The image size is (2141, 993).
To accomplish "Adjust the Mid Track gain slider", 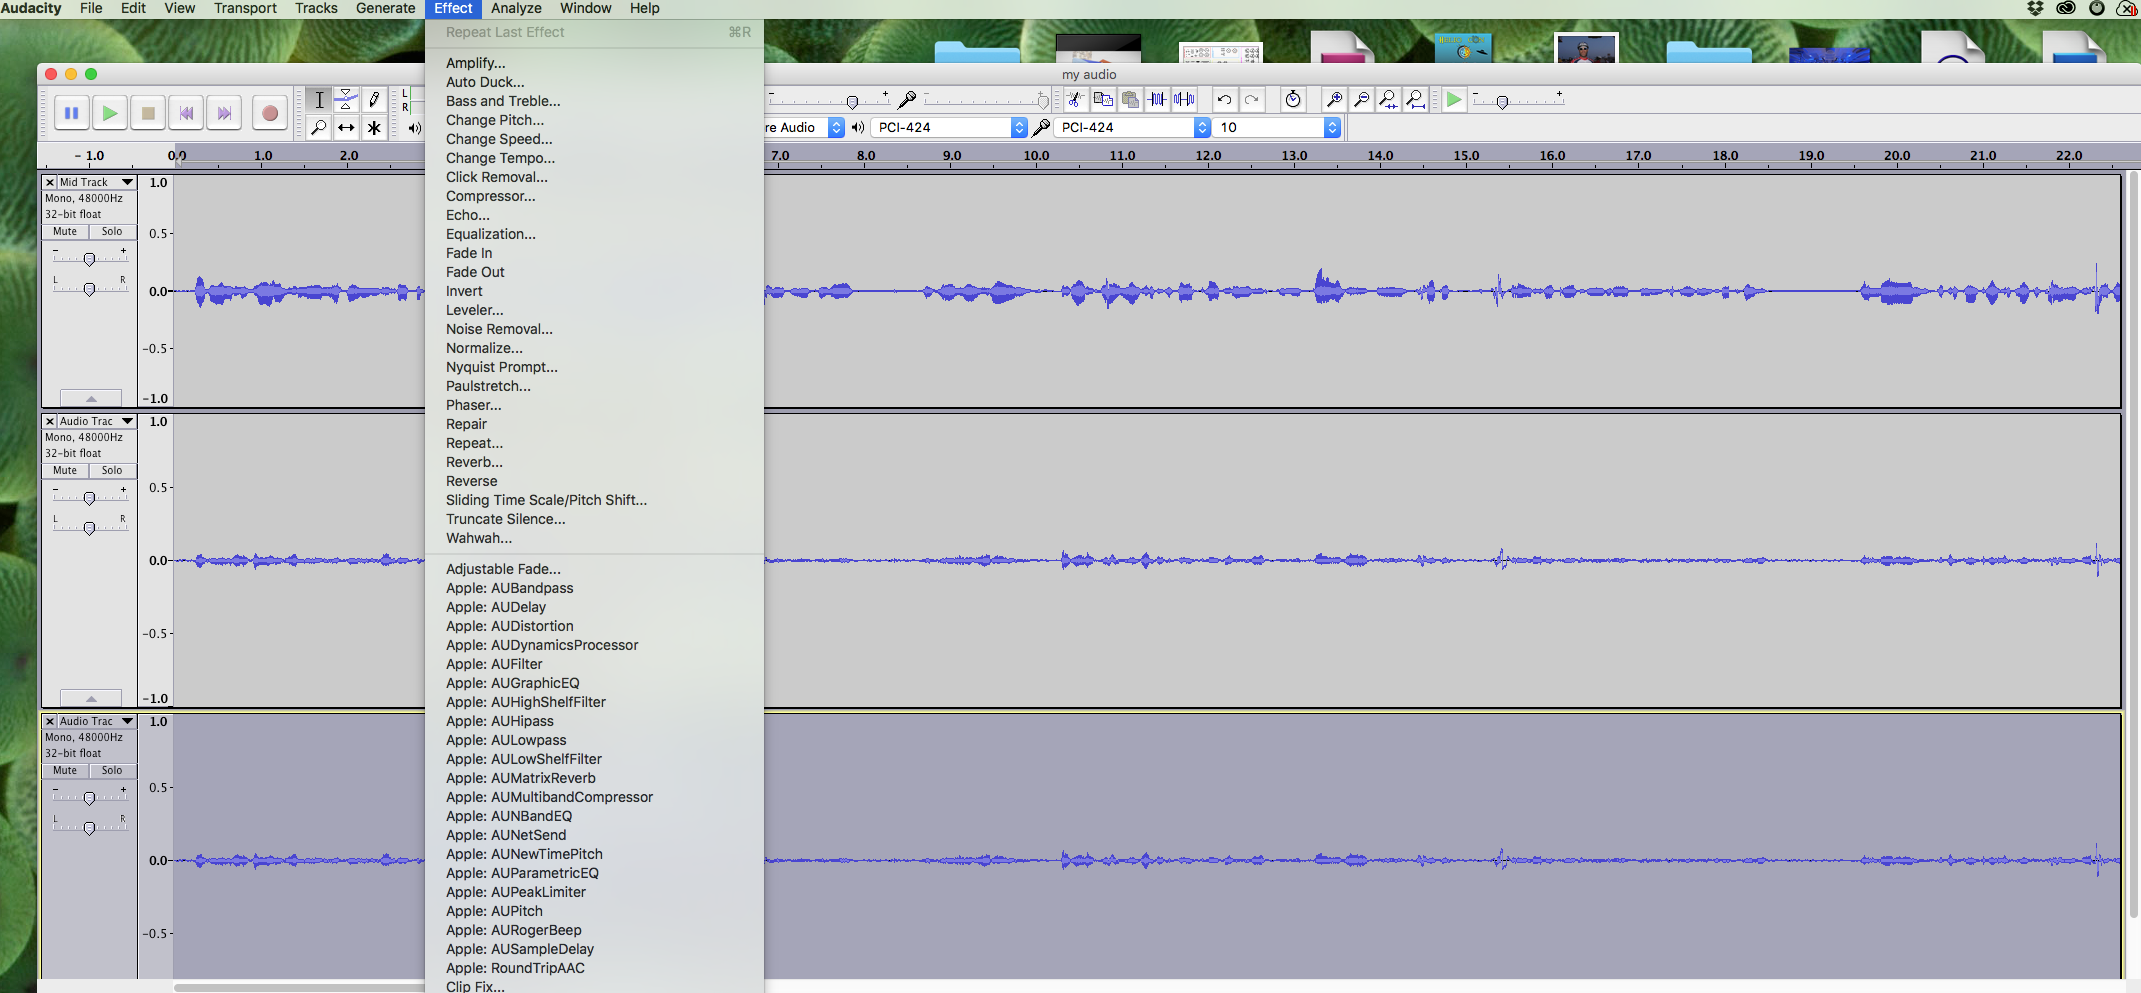I will [x=89, y=259].
